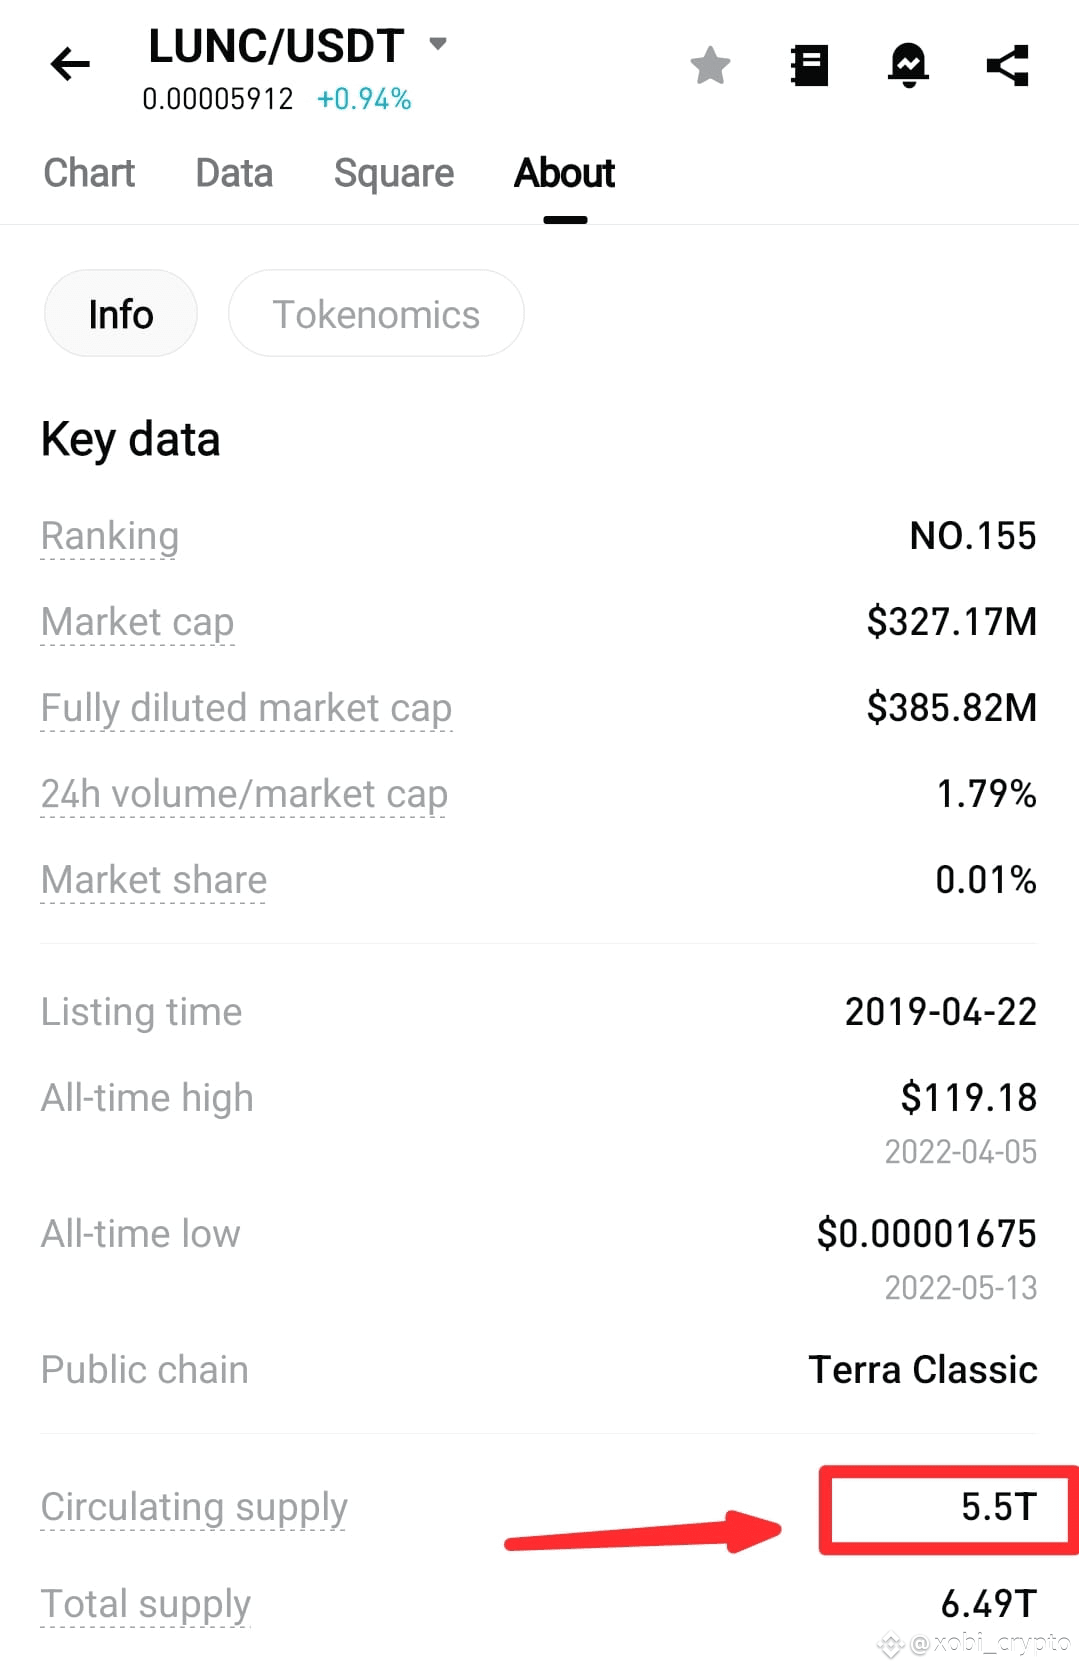Tap the back arrow icon
1079x1670 pixels.
(x=70, y=65)
